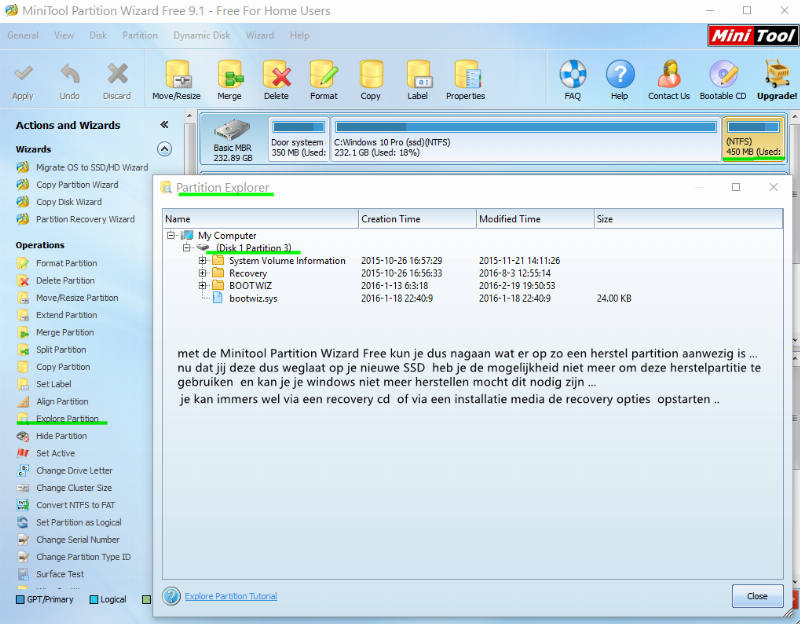Expand the BOOTWIZ folder node
Screen dimensions: 800x624
(x=203, y=286)
